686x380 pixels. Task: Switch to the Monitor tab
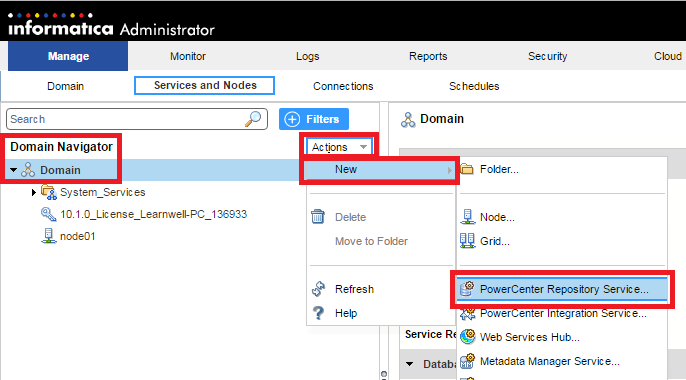click(188, 56)
